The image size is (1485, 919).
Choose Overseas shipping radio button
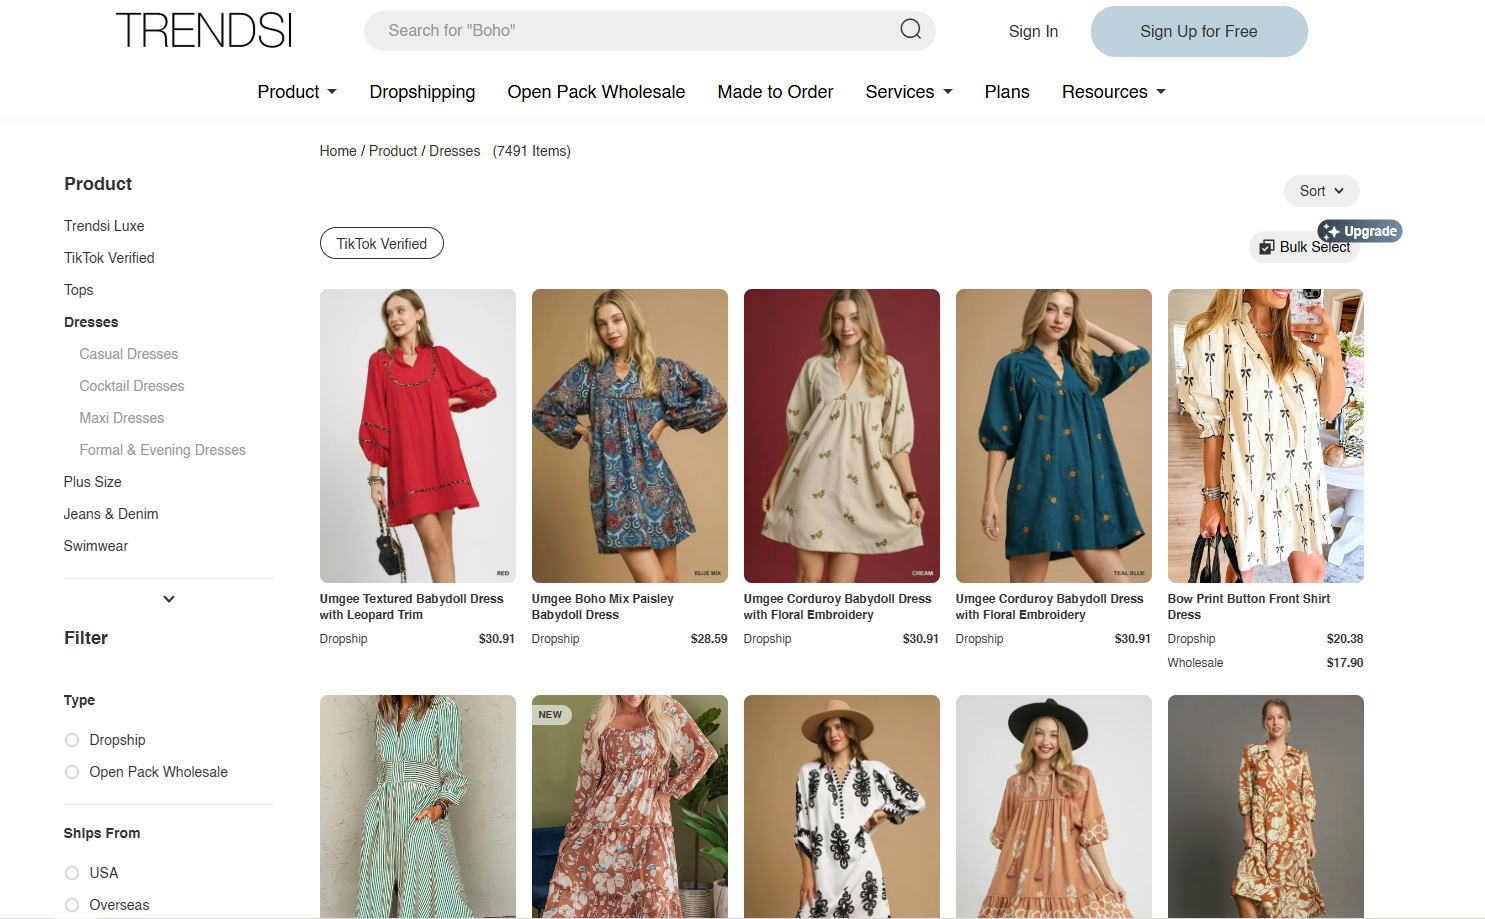(x=72, y=905)
